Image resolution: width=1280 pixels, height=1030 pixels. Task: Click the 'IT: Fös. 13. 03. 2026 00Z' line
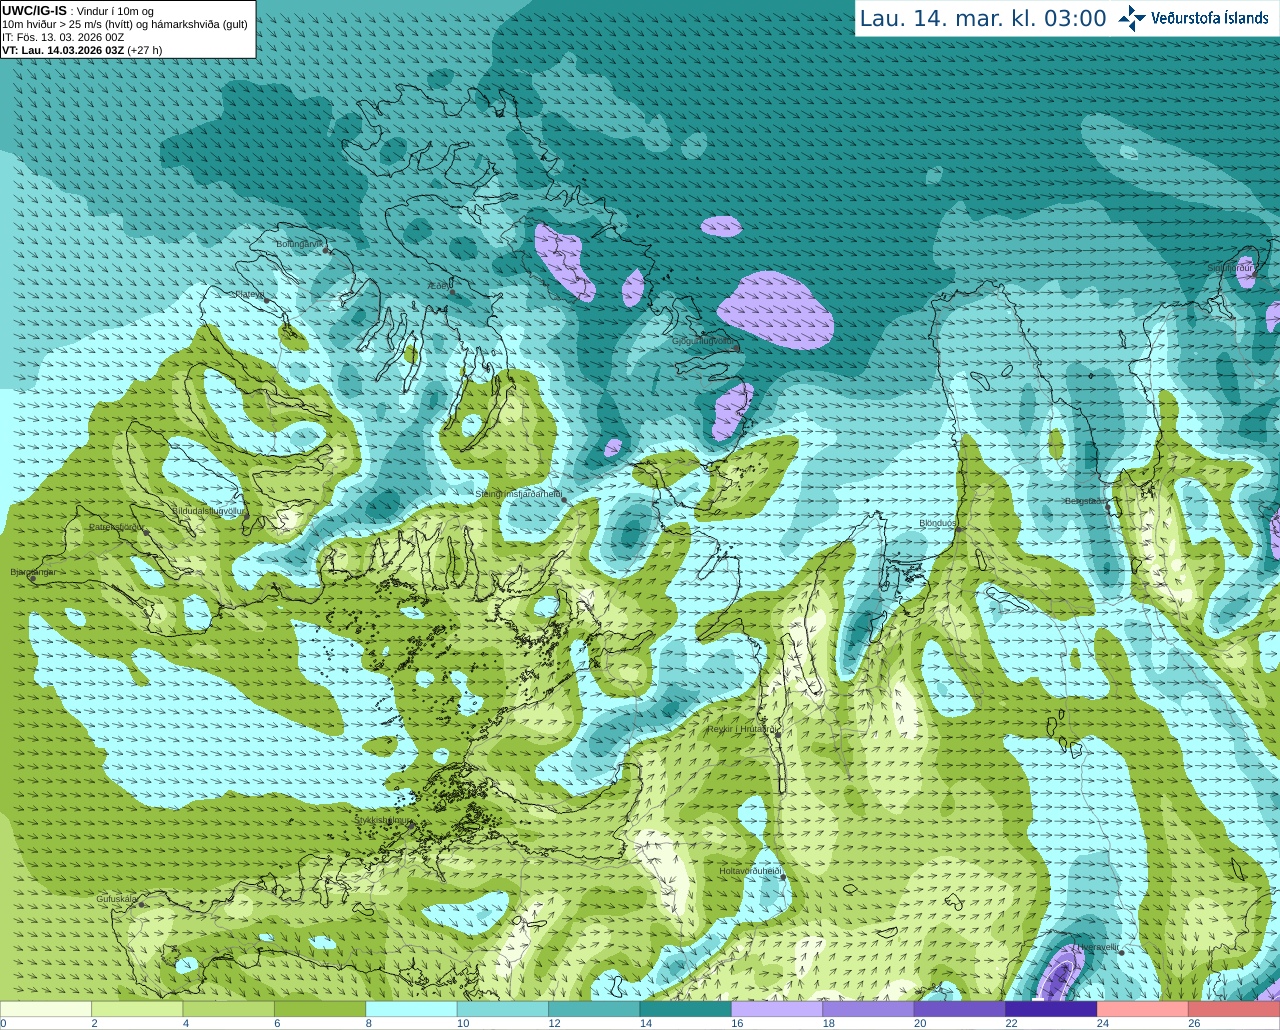[x=63, y=37]
